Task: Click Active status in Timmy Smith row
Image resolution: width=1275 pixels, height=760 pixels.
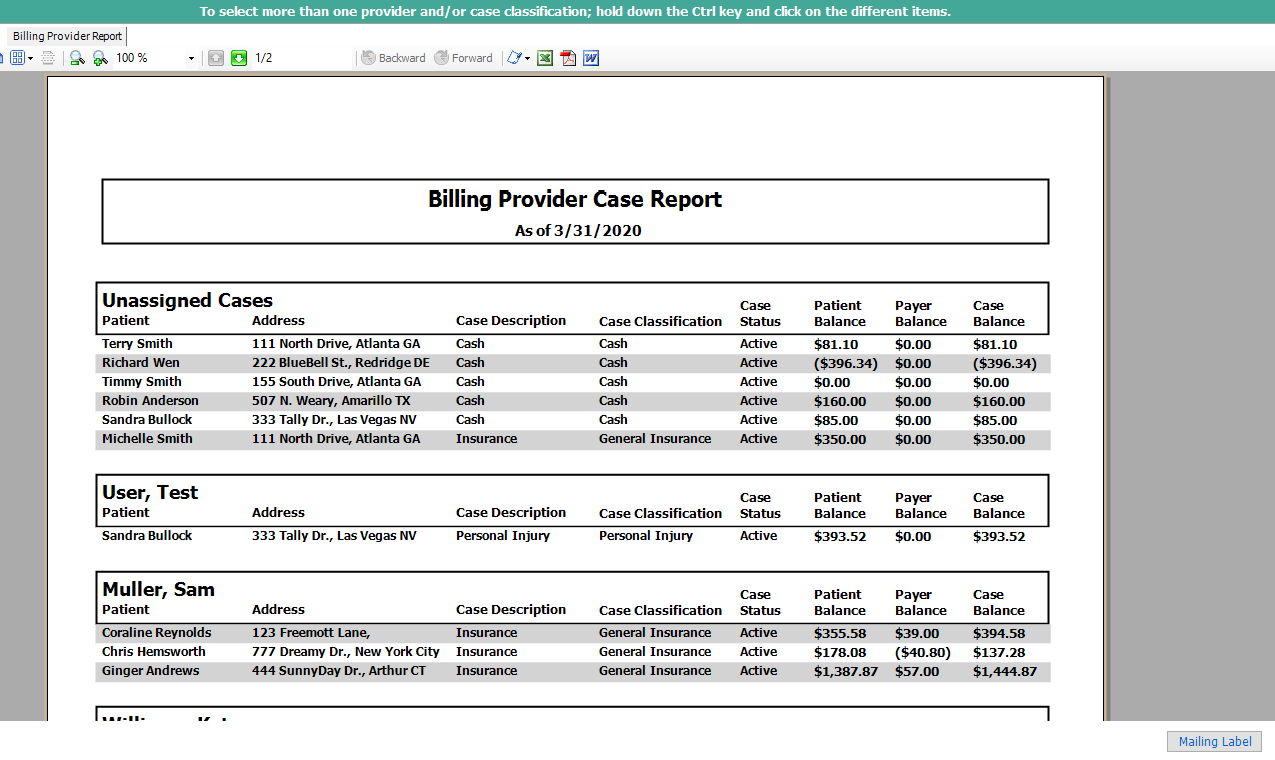Action: [x=758, y=381]
